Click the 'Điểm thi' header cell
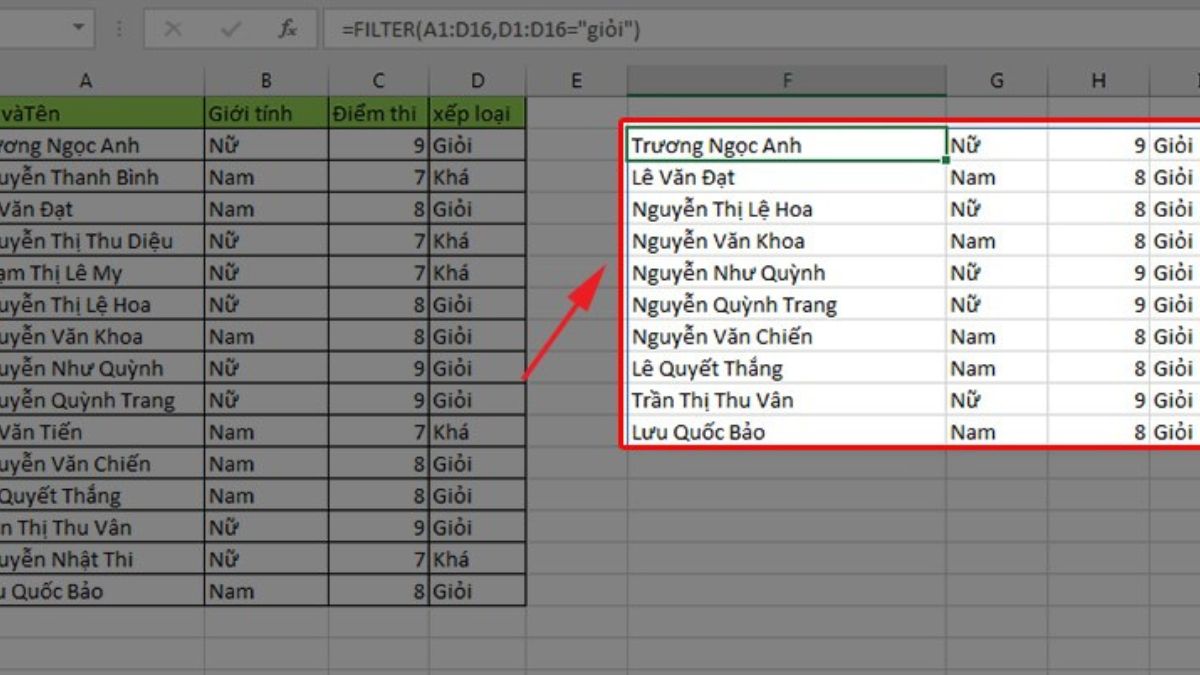The width and height of the screenshot is (1200, 675). pos(376,113)
